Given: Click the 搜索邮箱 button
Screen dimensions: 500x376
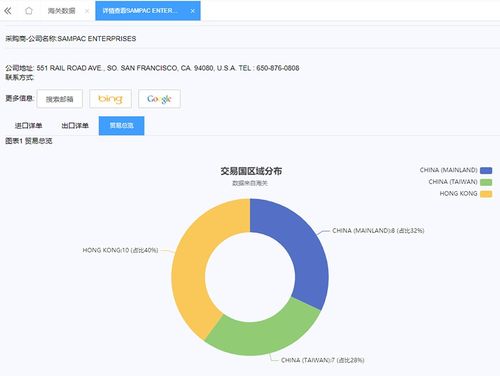Looking at the screenshot, I should (x=60, y=99).
